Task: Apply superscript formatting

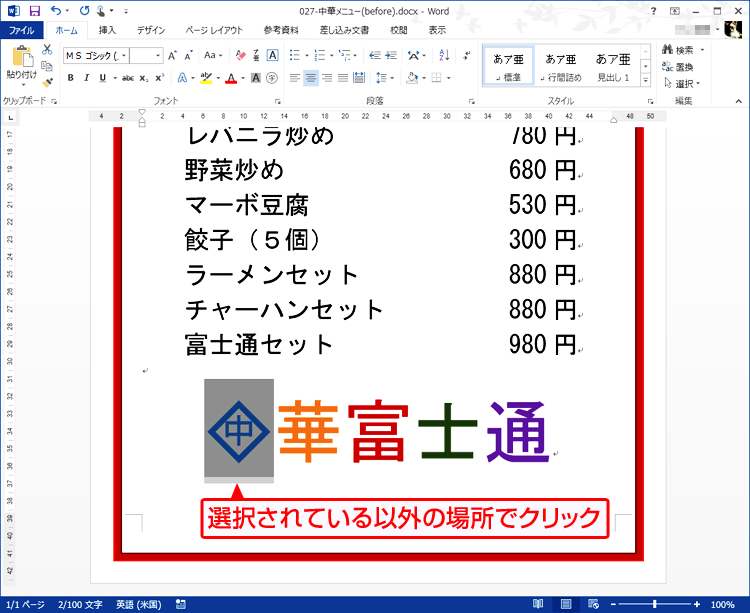Action: click(159, 78)
